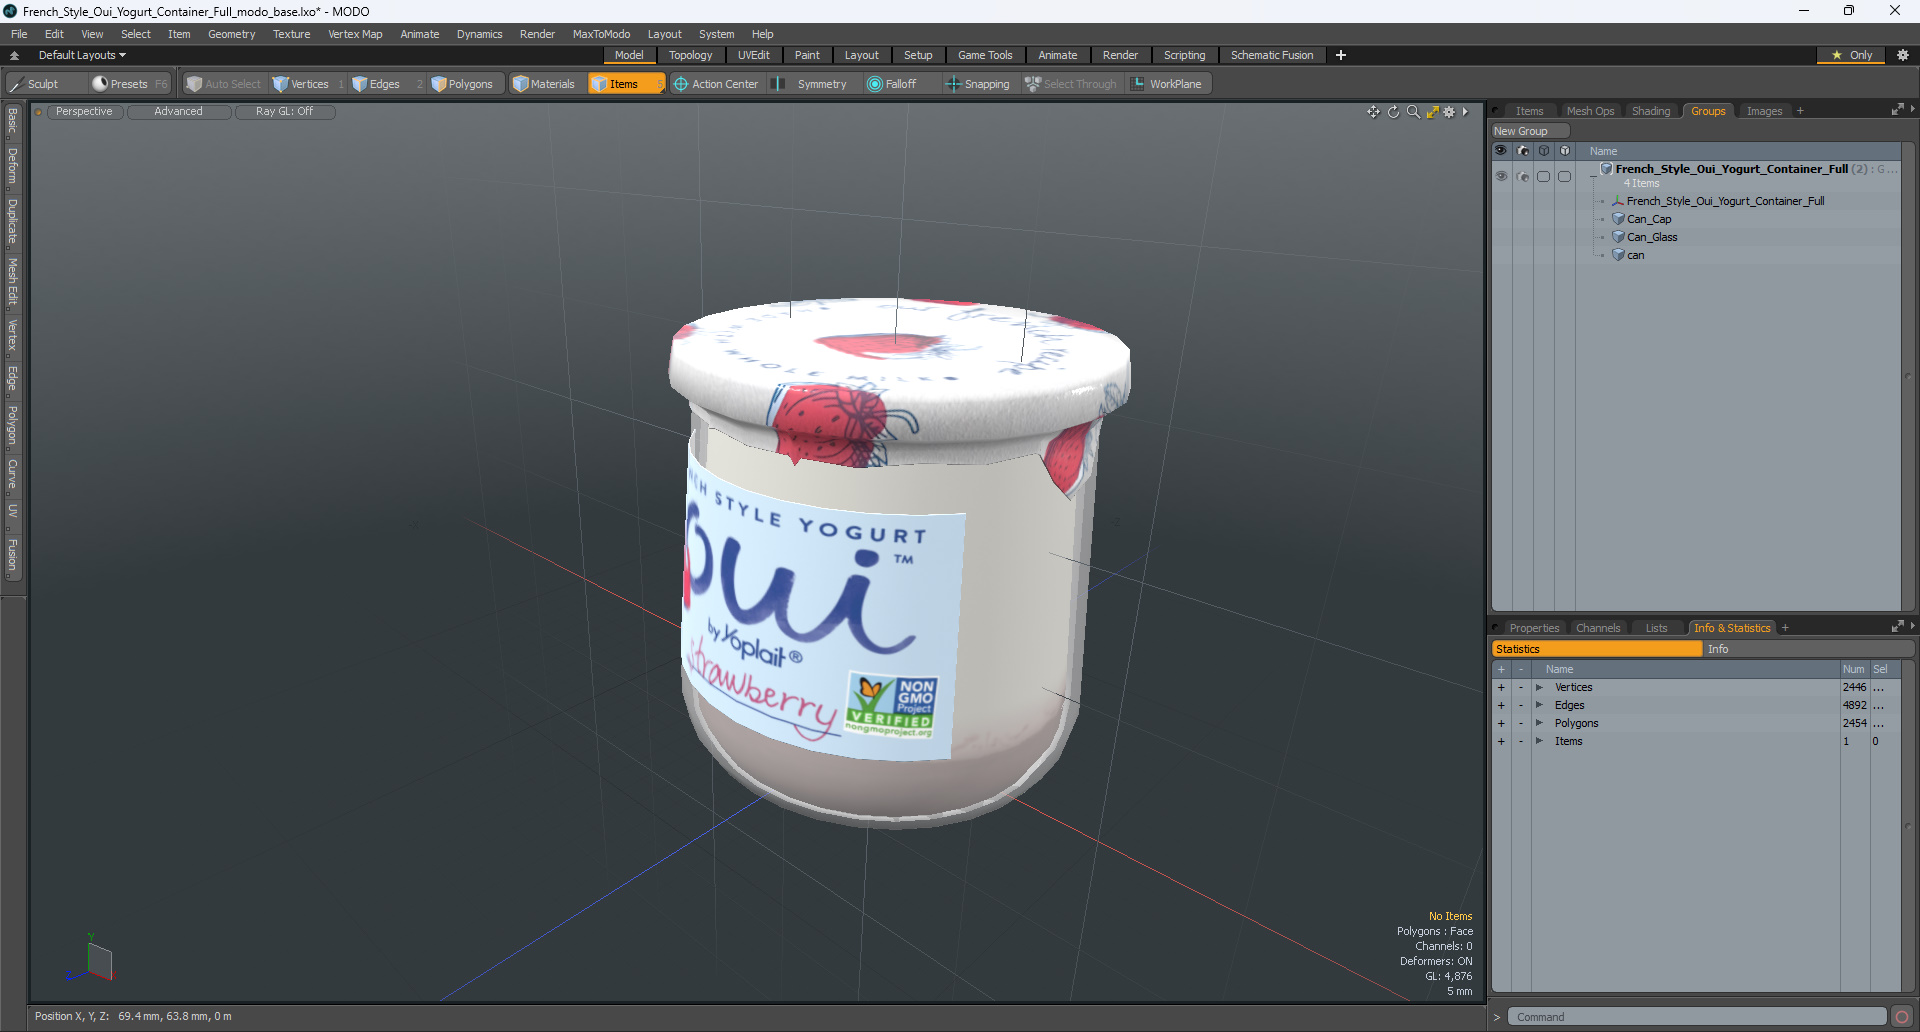Click the locator icon of French_Style_Oui_Yogurt_Container_Full item
The width and height of the screenshot is (1920, 1032).
(x=1618, y=201)
